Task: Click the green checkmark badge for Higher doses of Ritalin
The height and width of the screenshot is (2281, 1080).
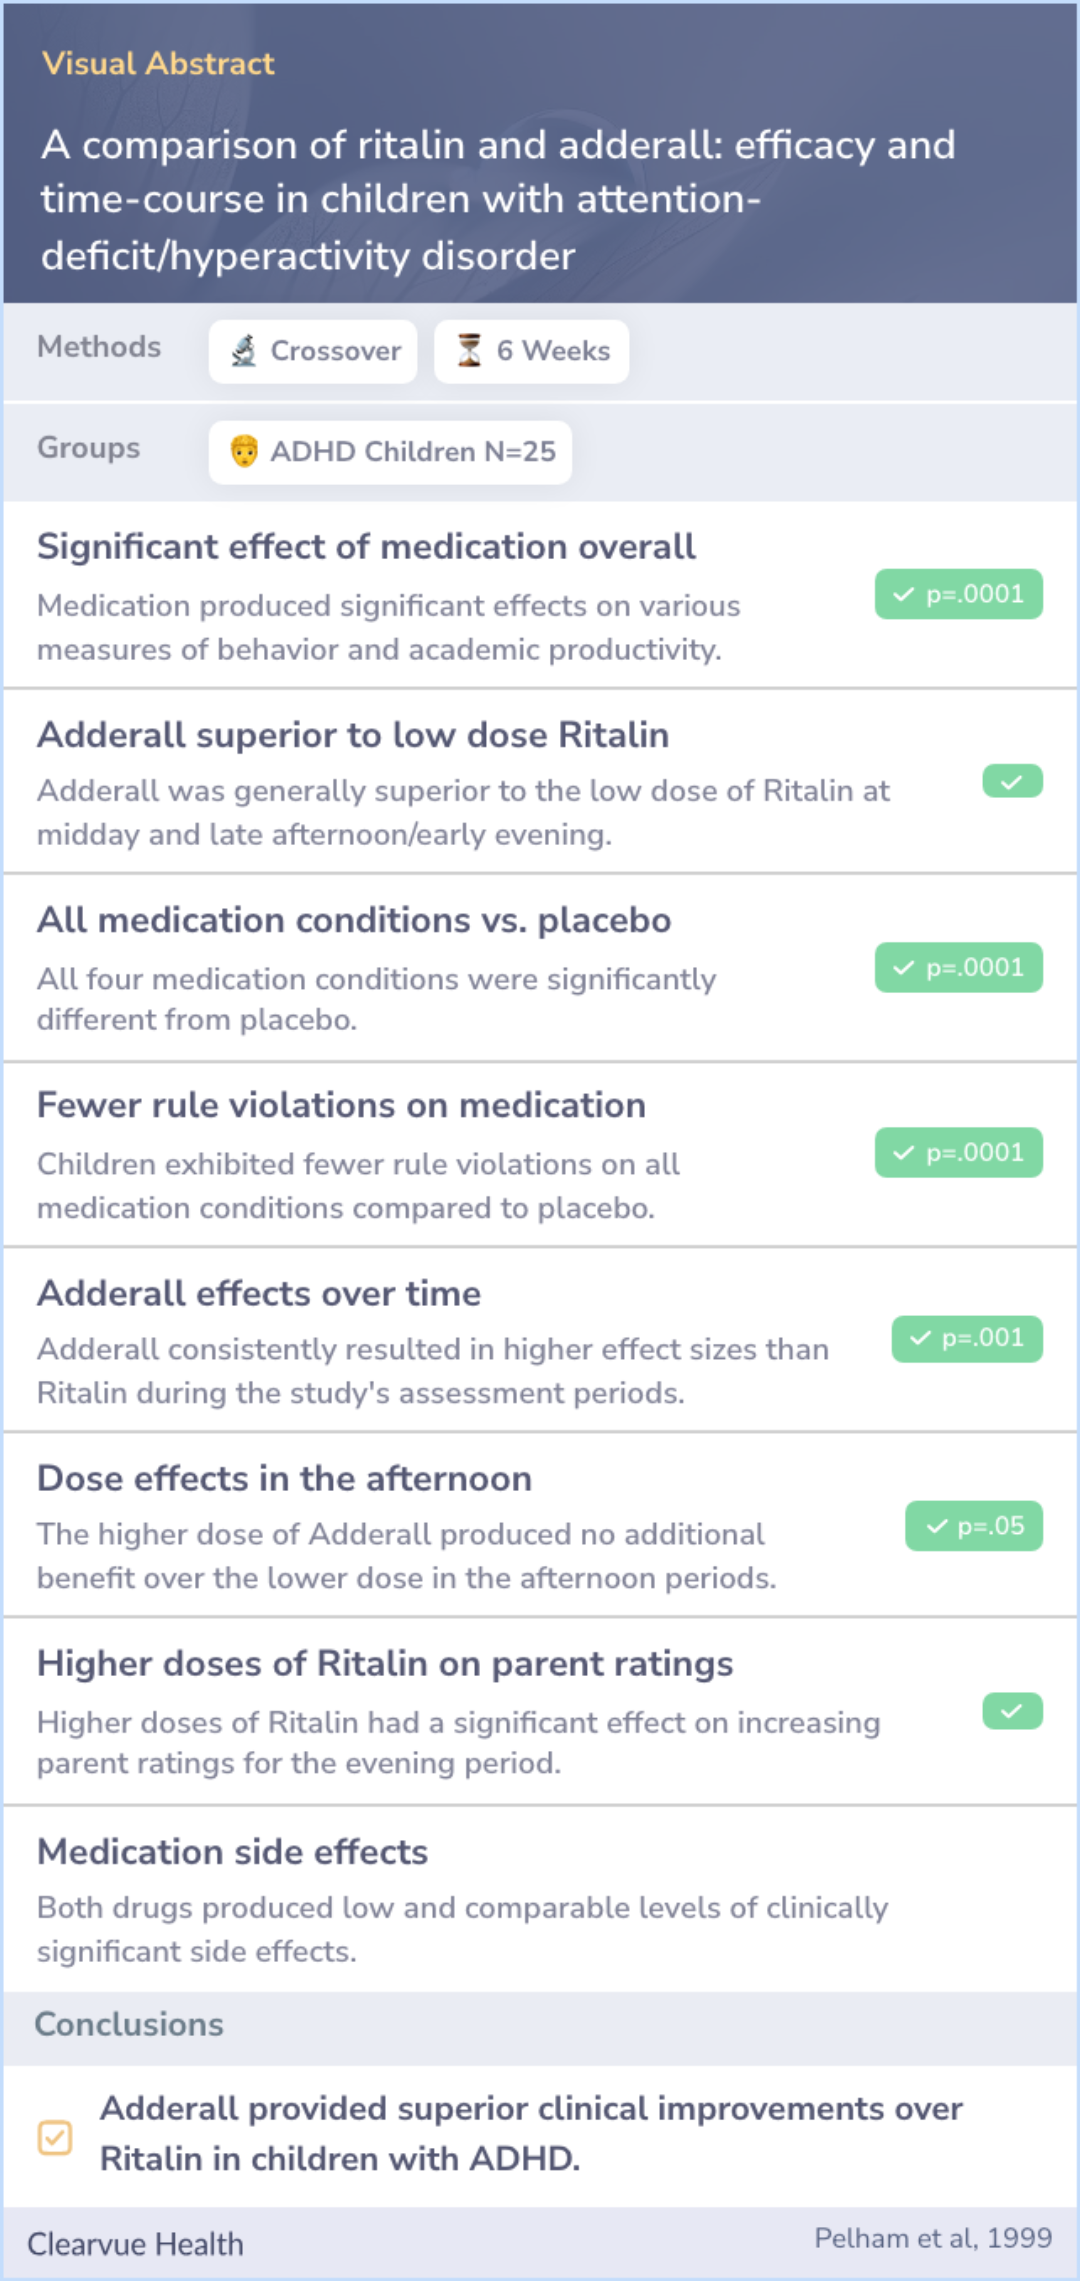Action: (1012, 1711)
